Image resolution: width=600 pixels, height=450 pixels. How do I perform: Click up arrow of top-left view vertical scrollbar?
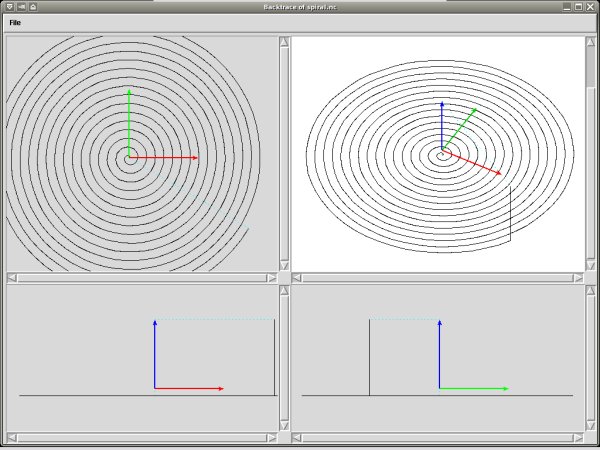(284, 42)
